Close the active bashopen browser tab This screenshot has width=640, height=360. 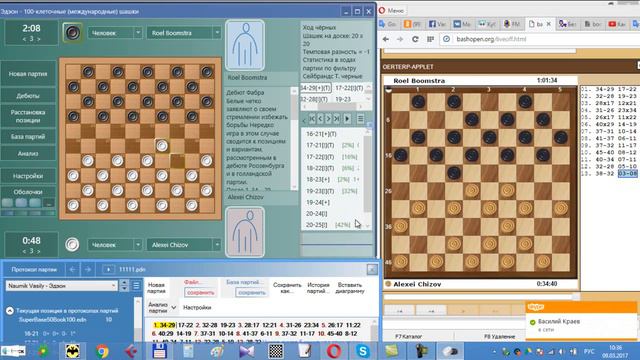pyautogui.click(x=549, y=24)
